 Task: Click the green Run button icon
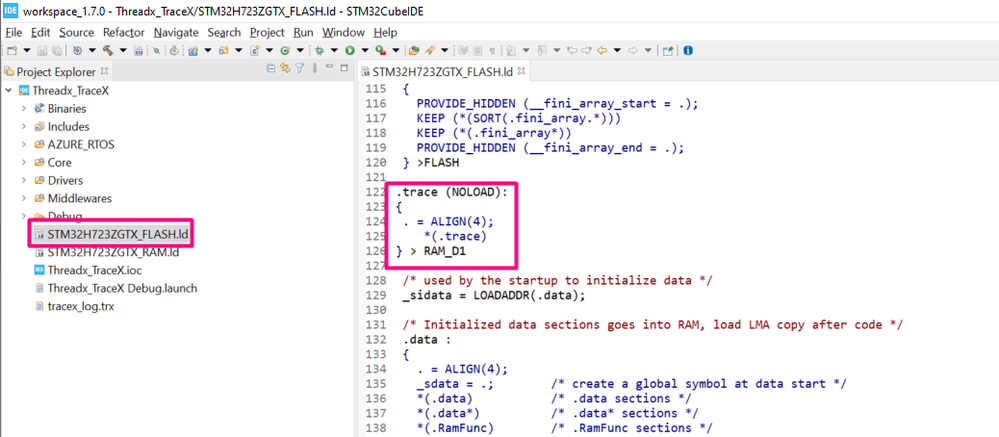pyautogui.click(x=350, y=50)
